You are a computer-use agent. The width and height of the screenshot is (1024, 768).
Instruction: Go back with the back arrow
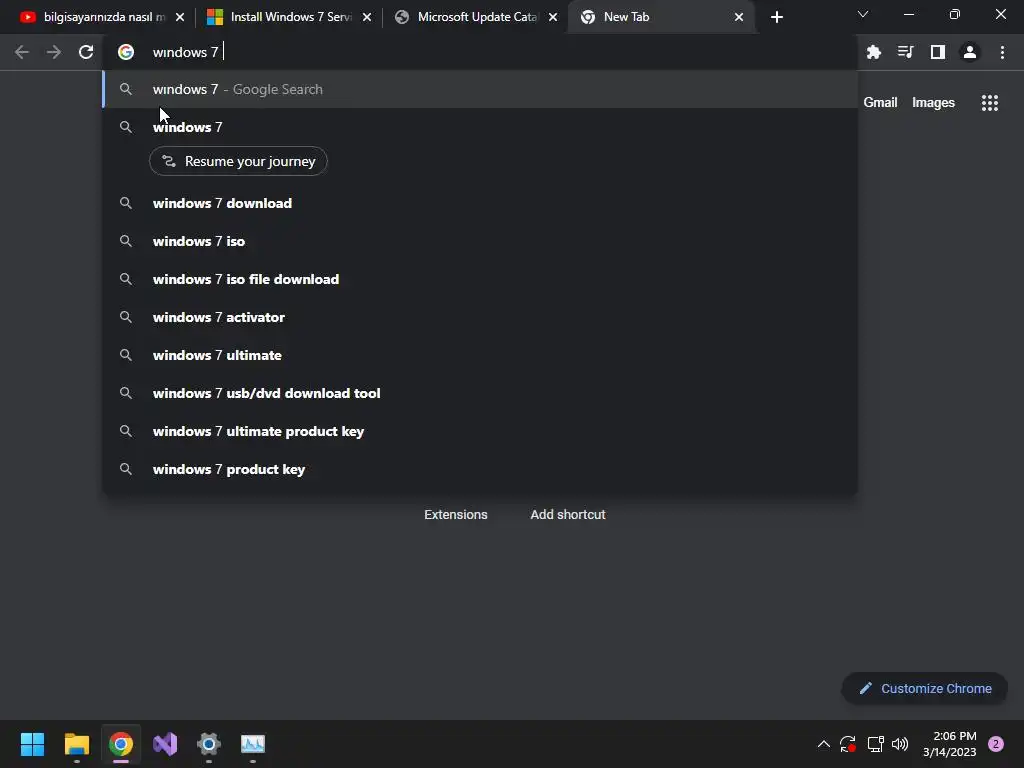[x=22, y=52]
